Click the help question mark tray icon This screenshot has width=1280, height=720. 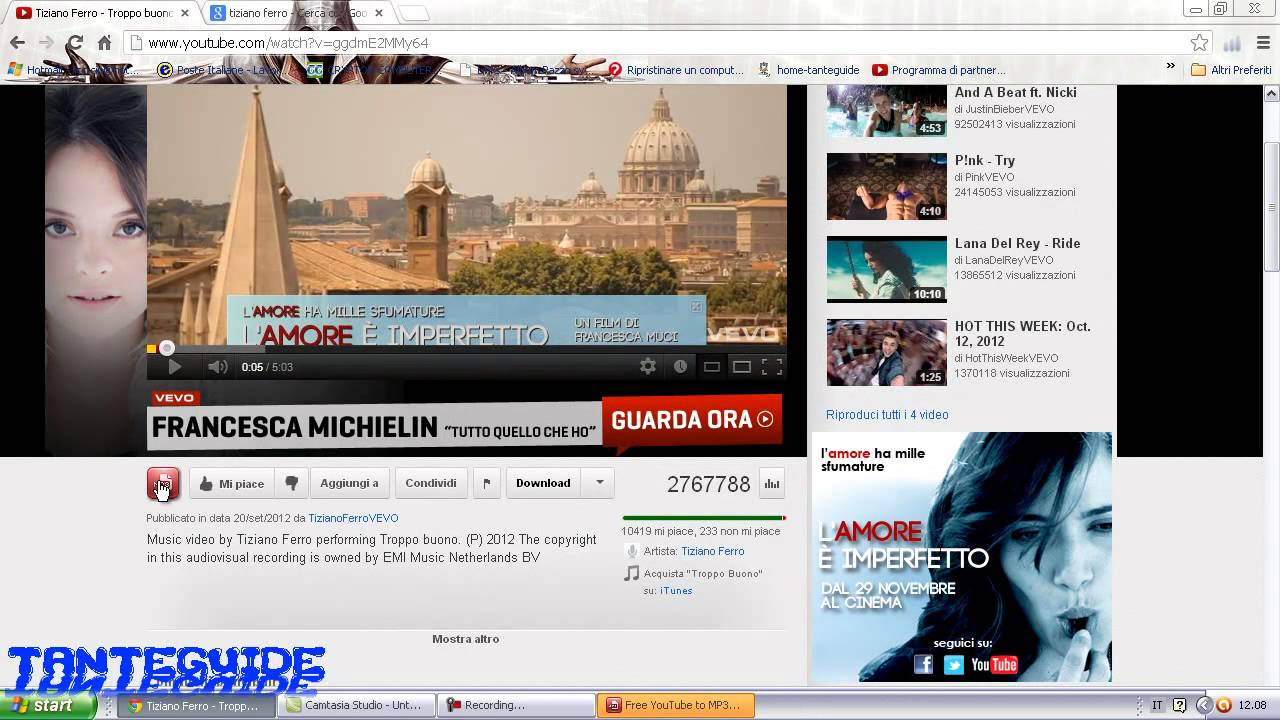click(x=1180, y=705)
